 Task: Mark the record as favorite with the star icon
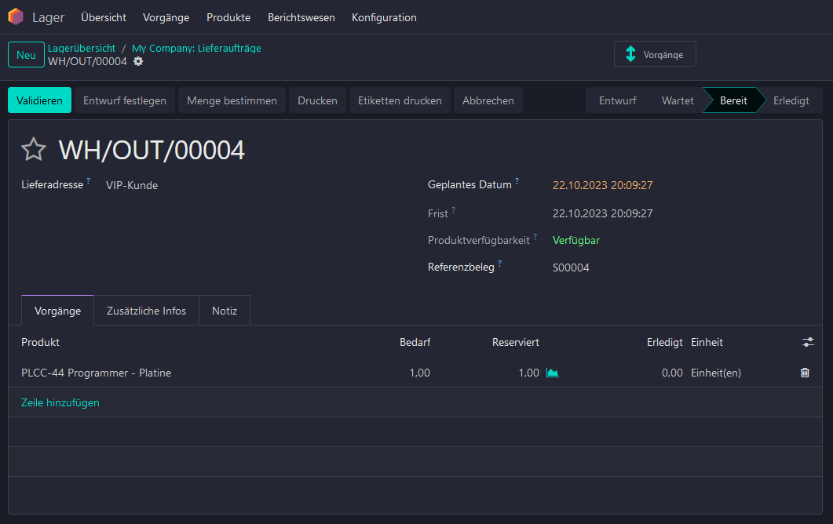point(33,149)
